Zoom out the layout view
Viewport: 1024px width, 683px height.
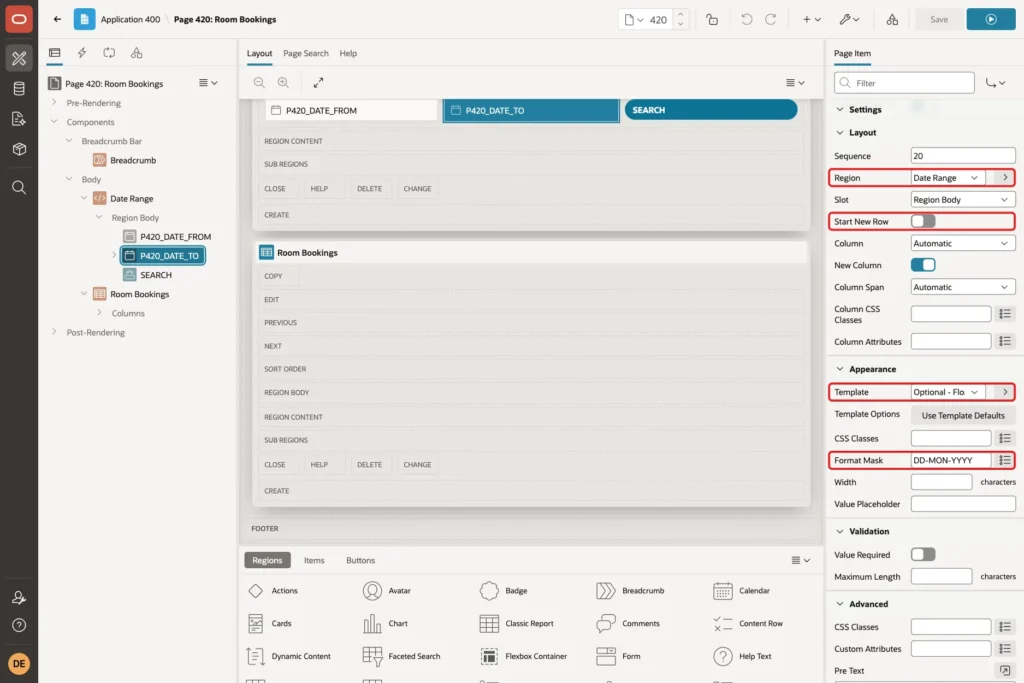(259, 82)
